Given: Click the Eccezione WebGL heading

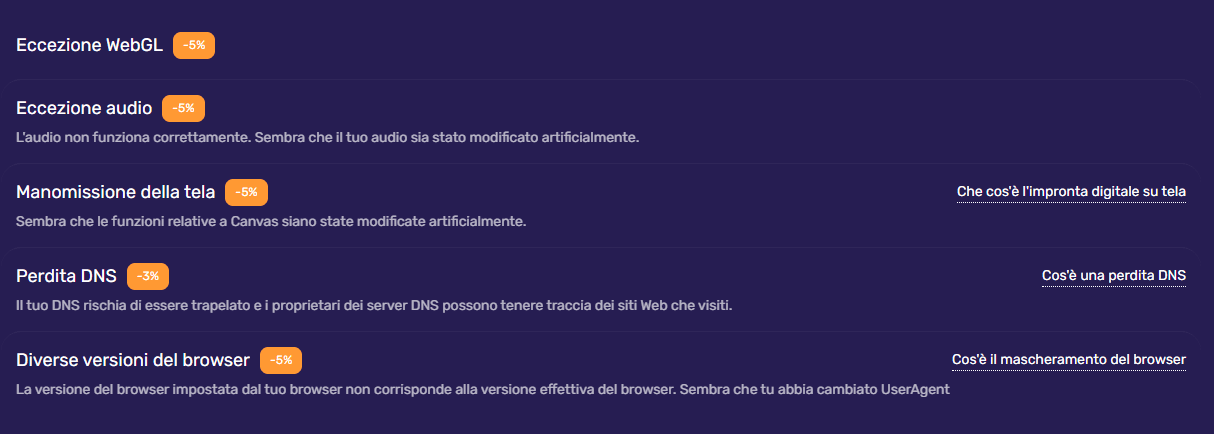Looking at the screenshot, I should pyautogui.click(x=89, y=45).
